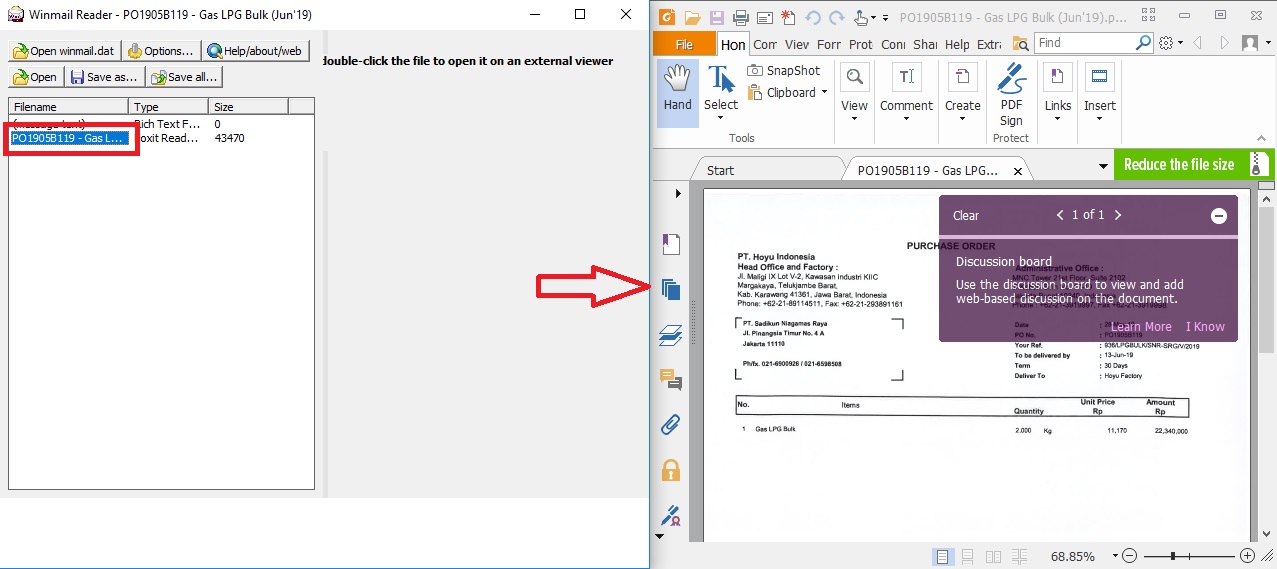Viewport: 1277px width, 569px height.
Task: Open the page thumbnails panel
Action: [x=671, y=290]
